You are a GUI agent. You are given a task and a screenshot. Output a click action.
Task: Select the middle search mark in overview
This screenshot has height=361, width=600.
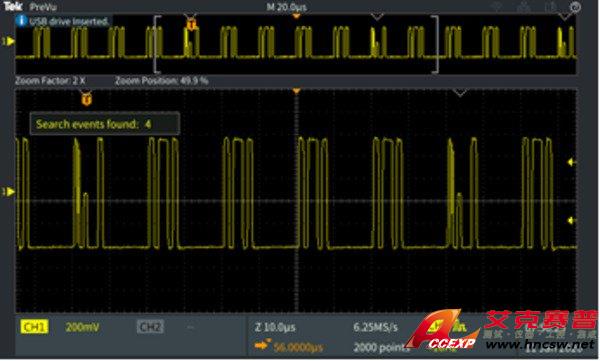377,17
